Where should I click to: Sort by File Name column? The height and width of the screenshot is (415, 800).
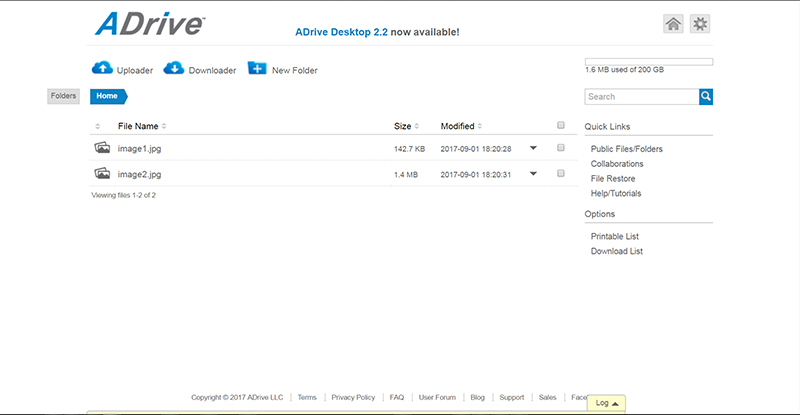pos(142,126)
